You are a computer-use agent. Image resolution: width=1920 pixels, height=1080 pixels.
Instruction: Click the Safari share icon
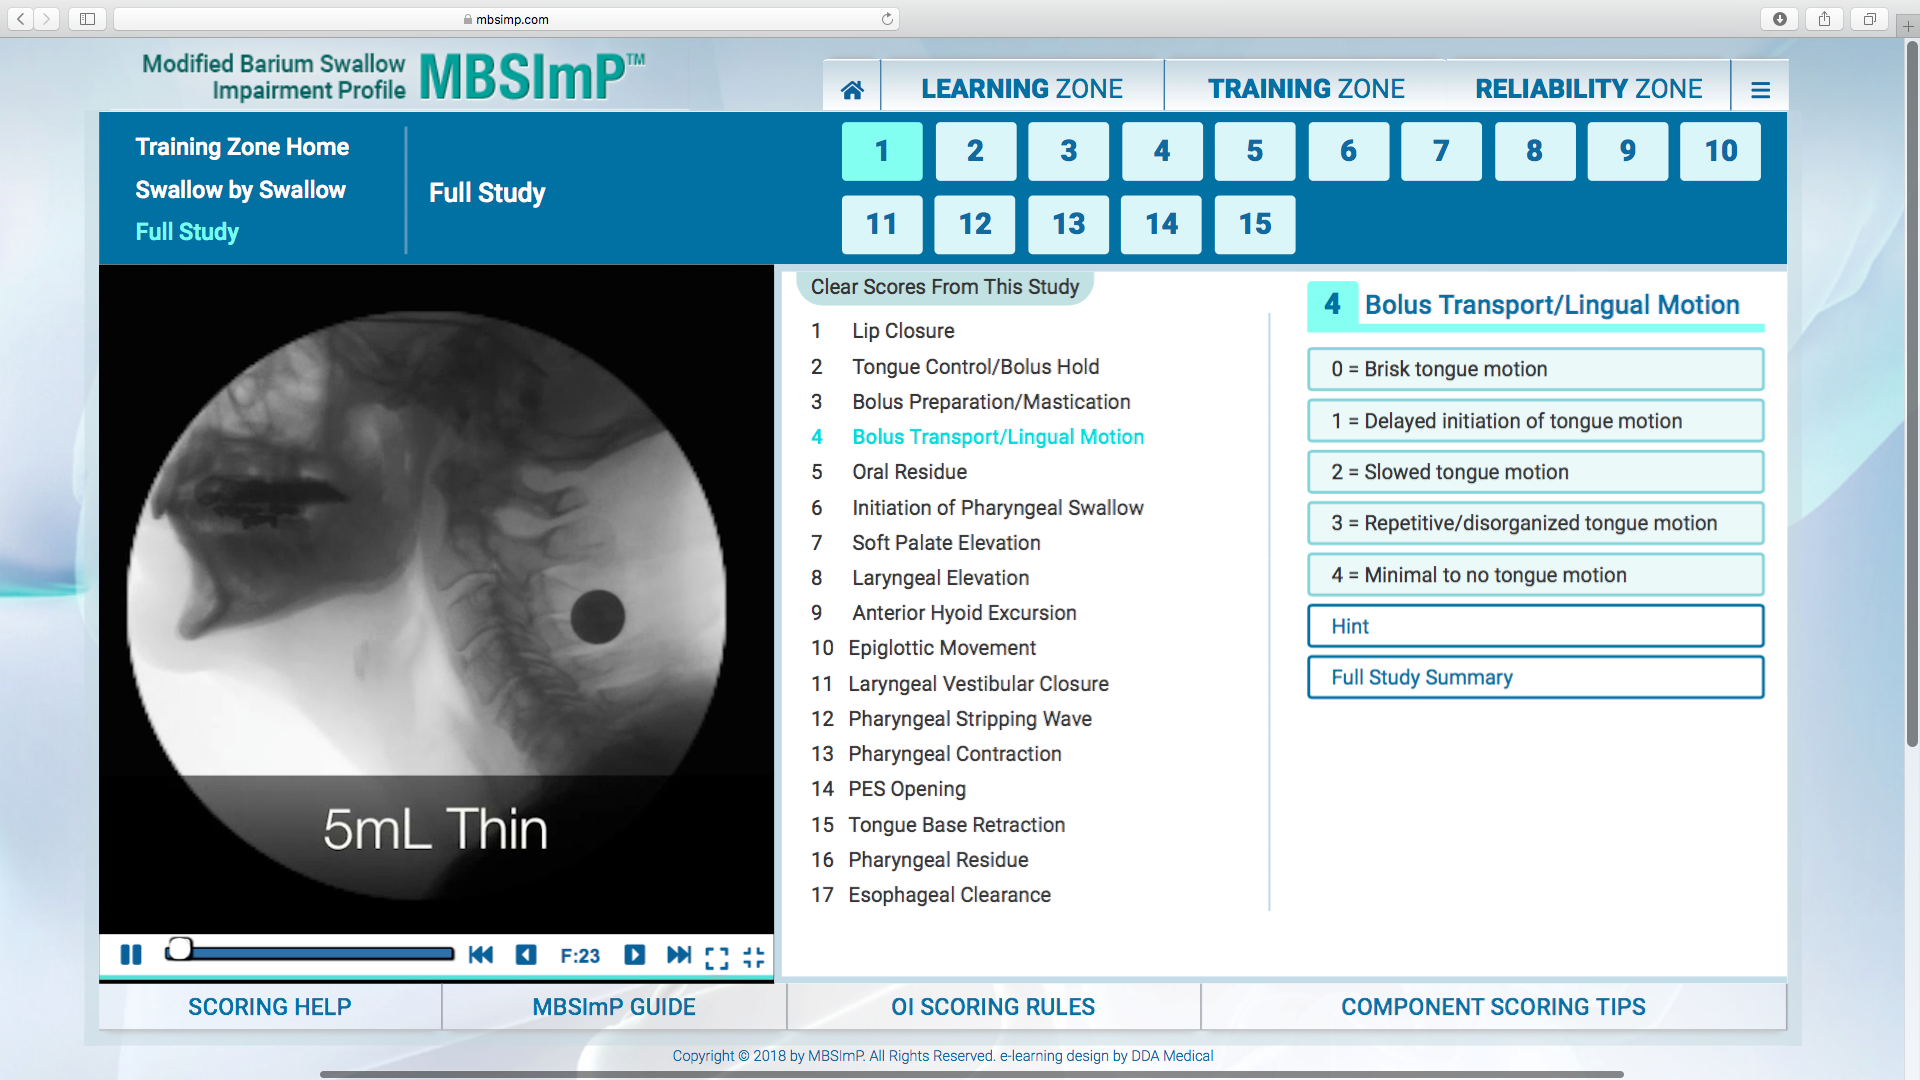coord(1825,18)
